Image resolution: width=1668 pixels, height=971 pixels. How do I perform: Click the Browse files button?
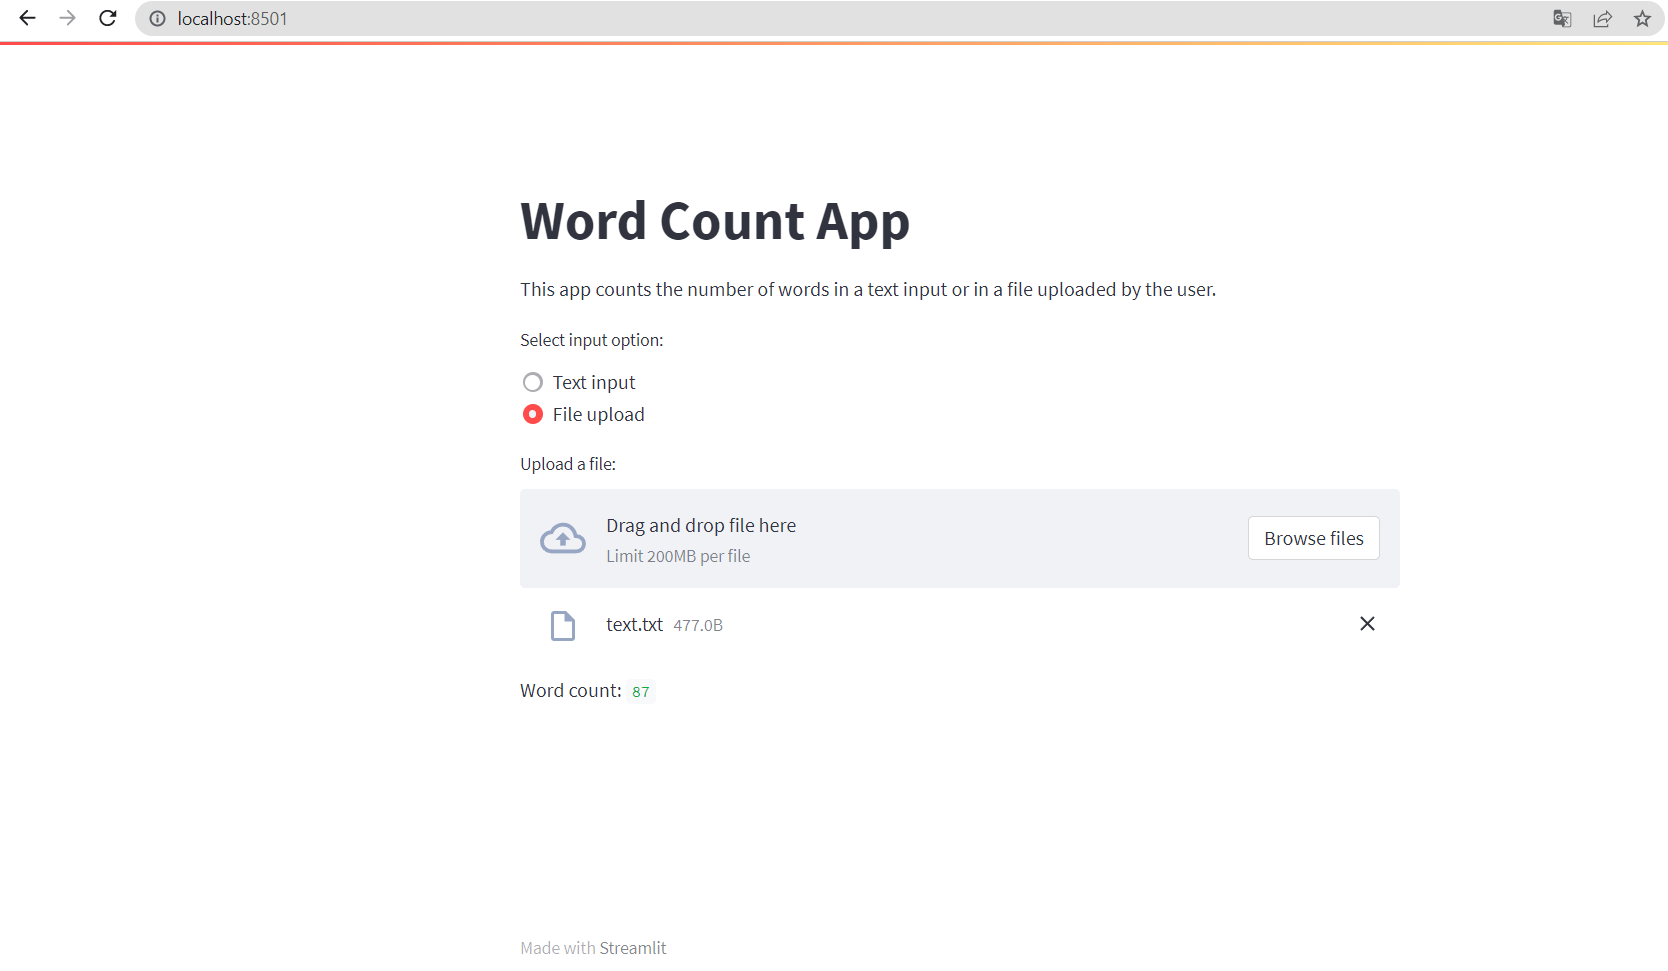(x=1313, y=538)
